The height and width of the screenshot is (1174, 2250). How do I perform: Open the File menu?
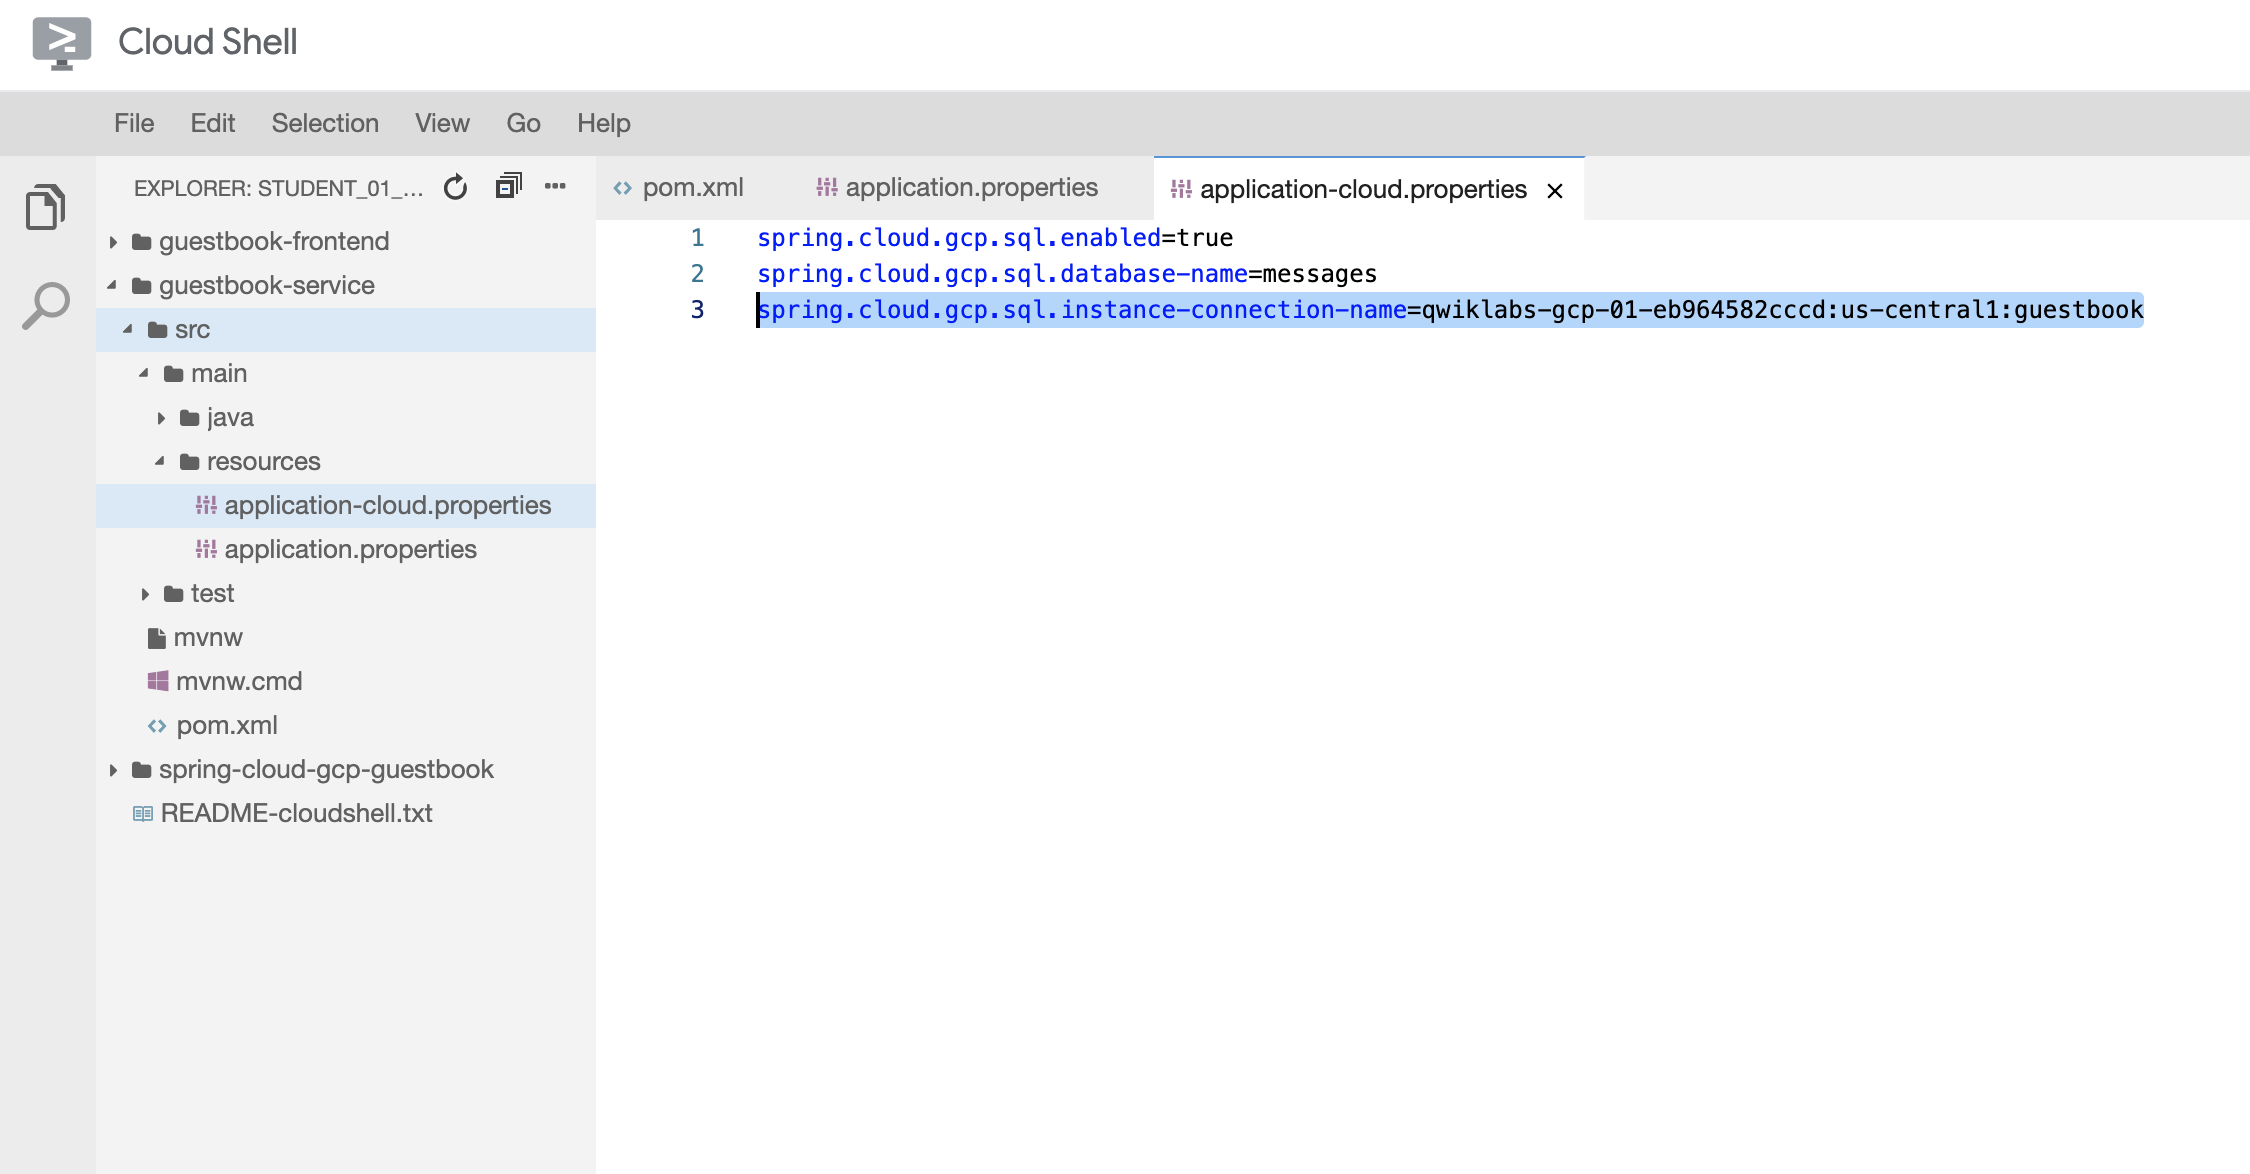(134, 123)
